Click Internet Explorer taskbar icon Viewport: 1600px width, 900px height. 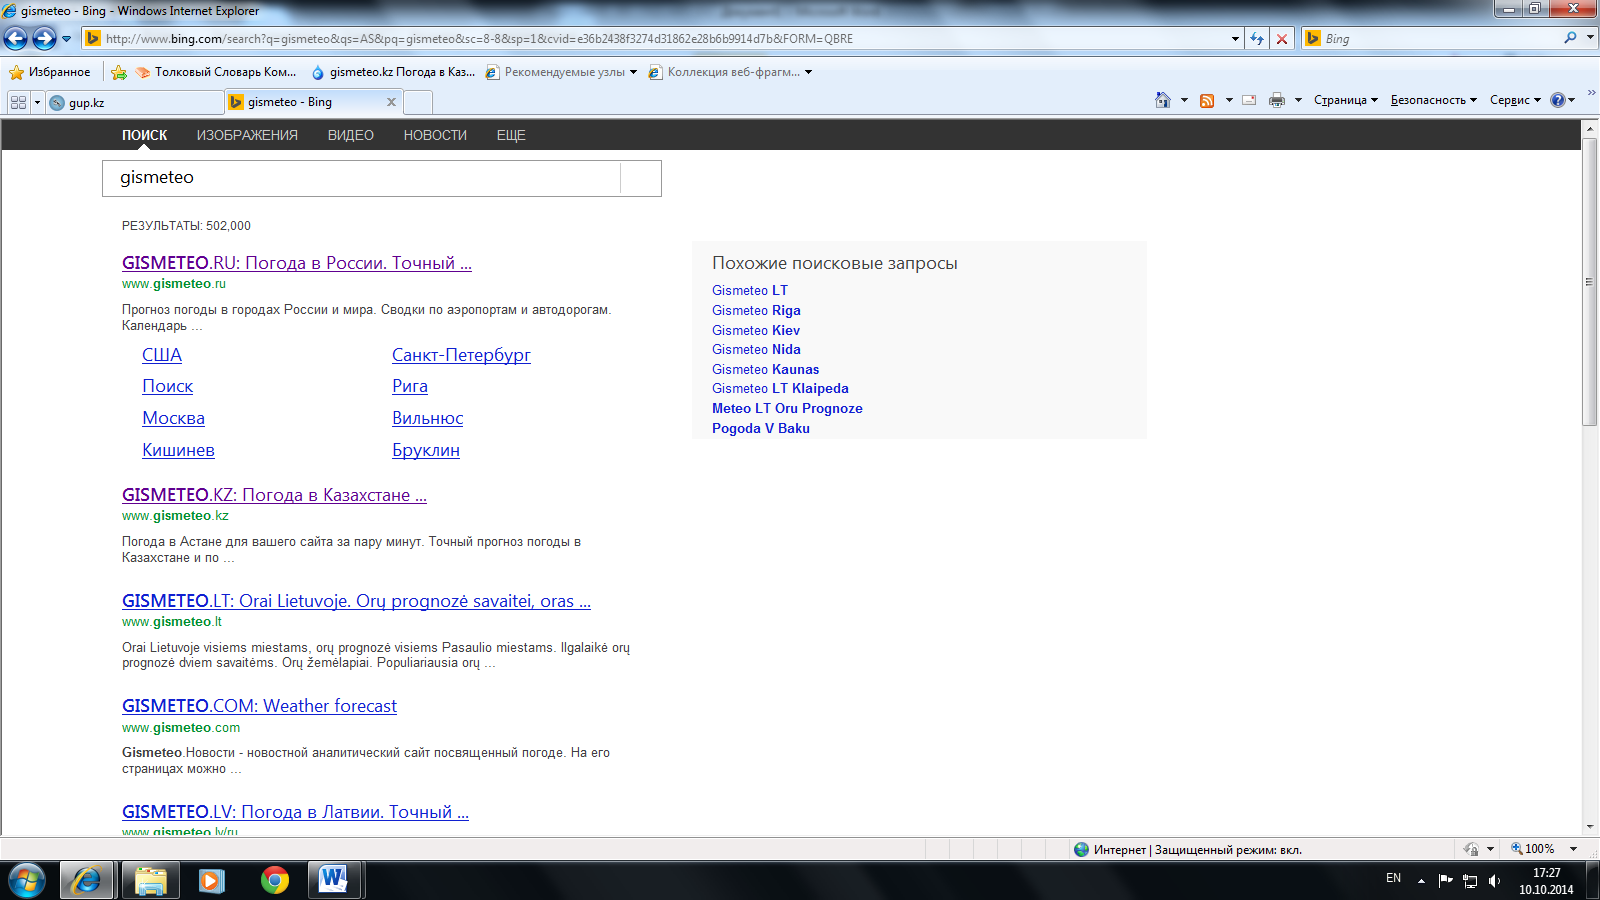(87, 880)
